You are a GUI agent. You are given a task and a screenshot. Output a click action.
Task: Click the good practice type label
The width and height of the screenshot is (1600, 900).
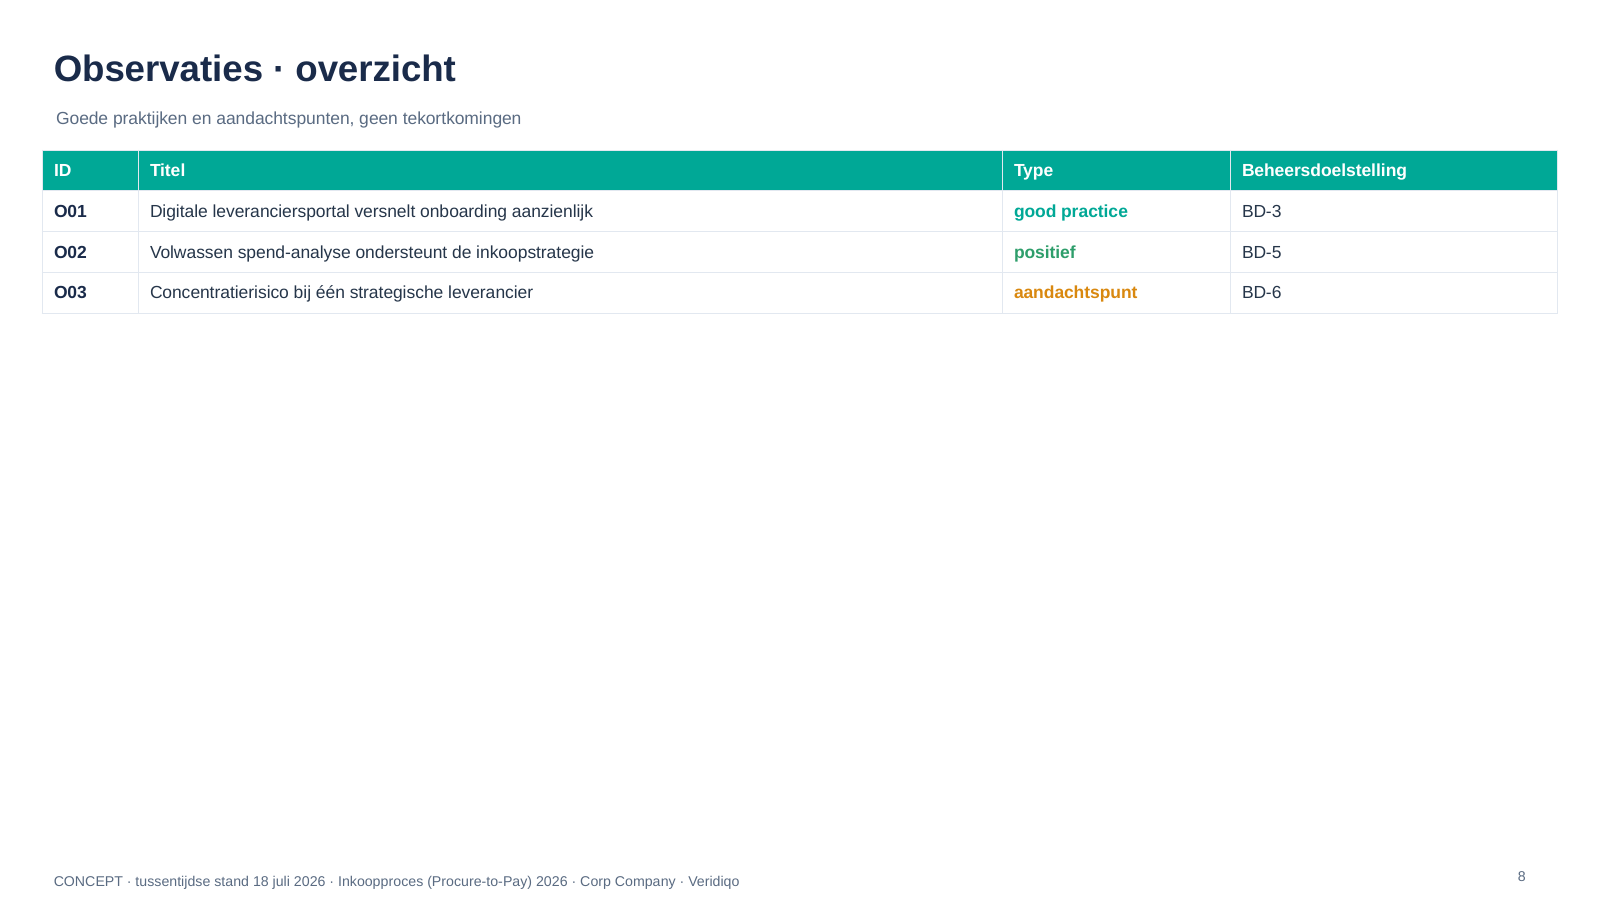coord(1070,212)
